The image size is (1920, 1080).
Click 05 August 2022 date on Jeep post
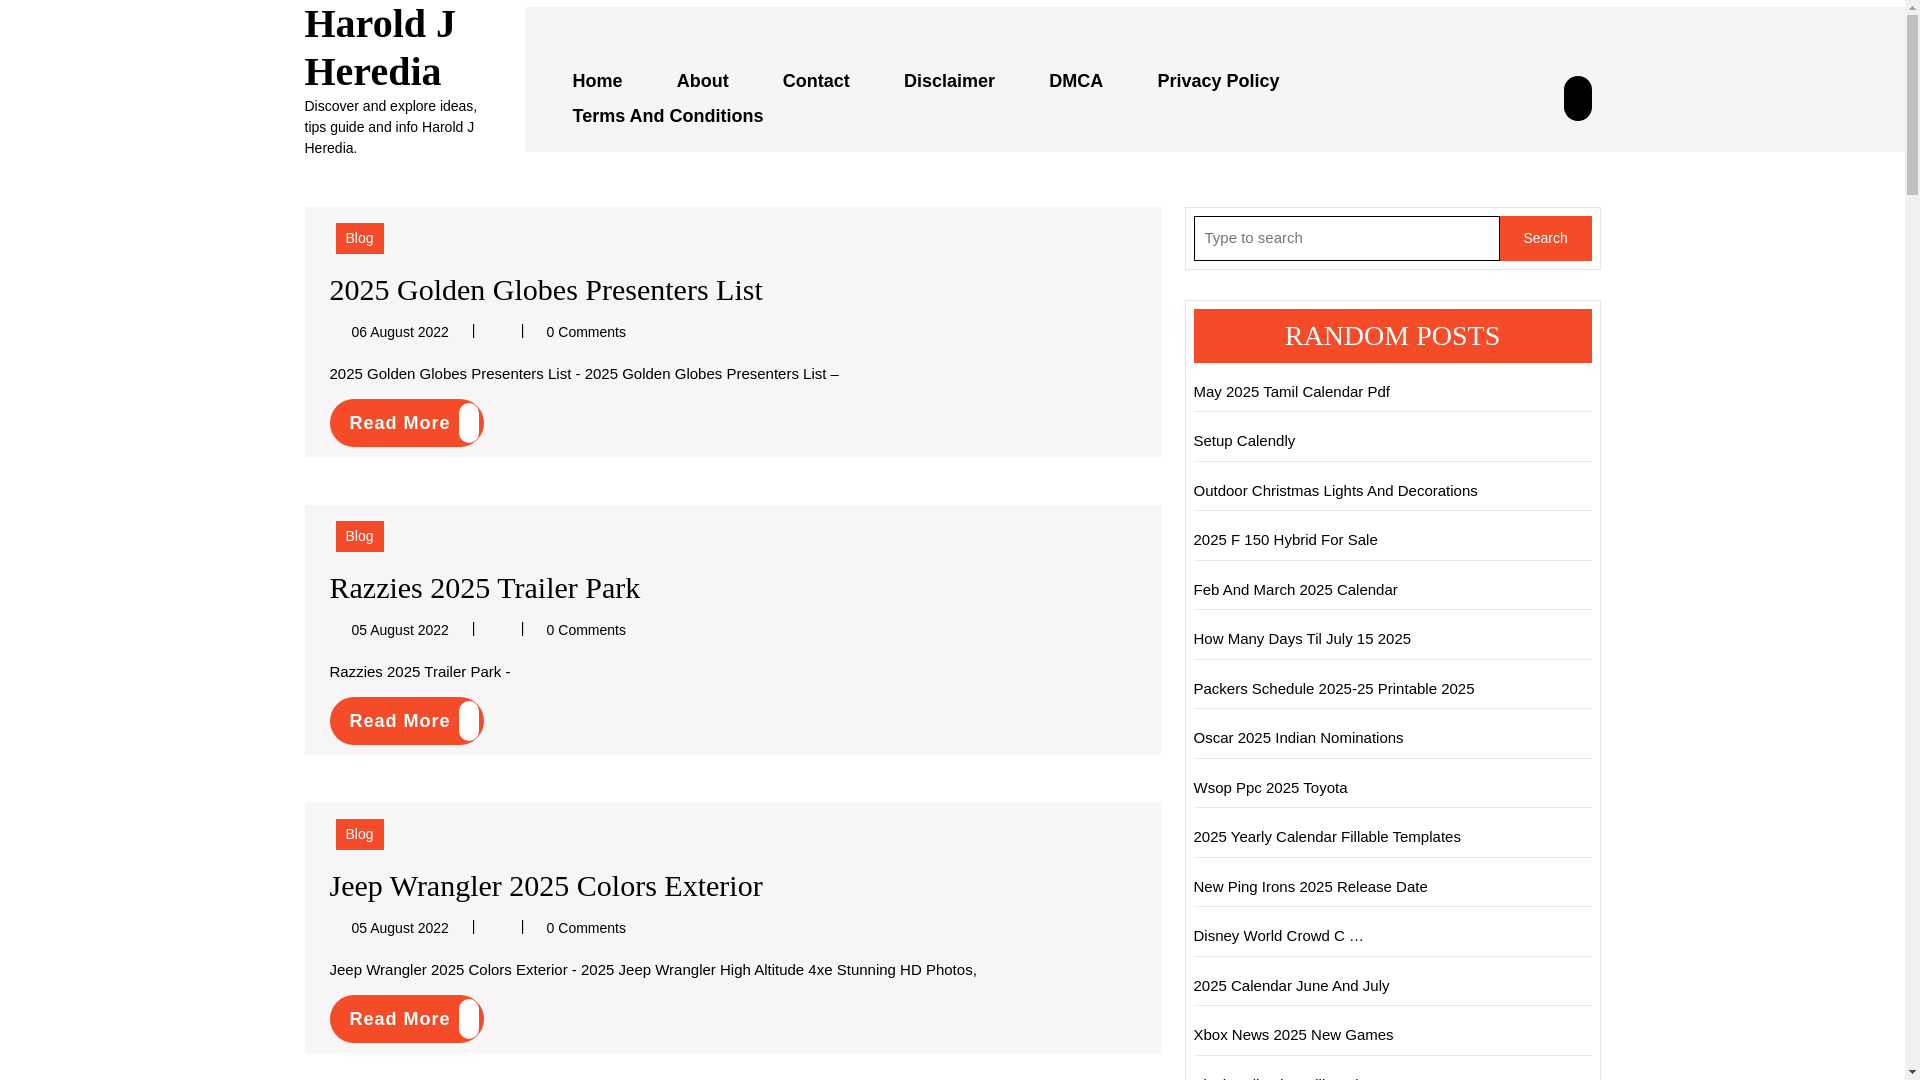pos(399,928)
